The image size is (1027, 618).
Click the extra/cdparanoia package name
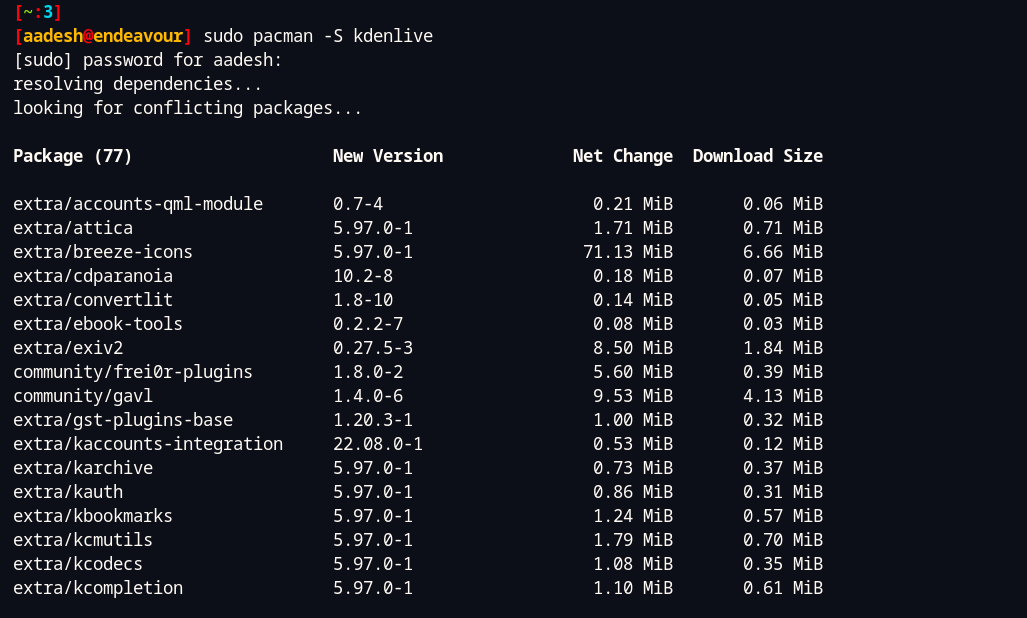[93, 276]
